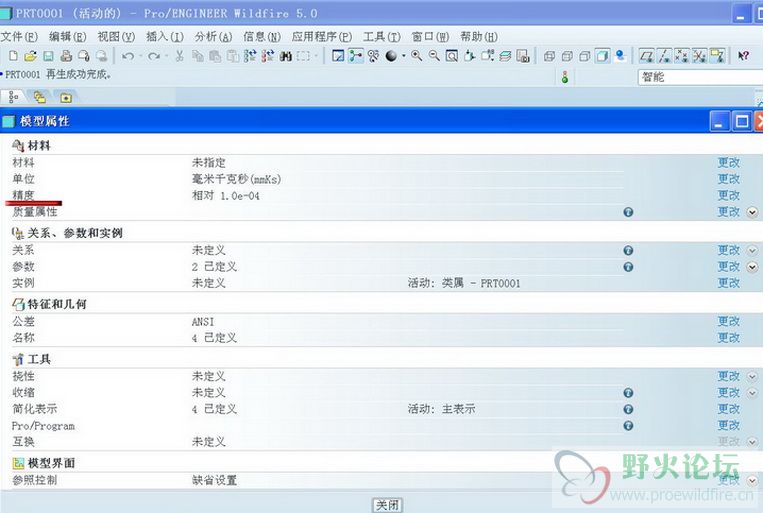Toggle the spin center display
Viewport: 763px width, 513px height.
[356, 56]
